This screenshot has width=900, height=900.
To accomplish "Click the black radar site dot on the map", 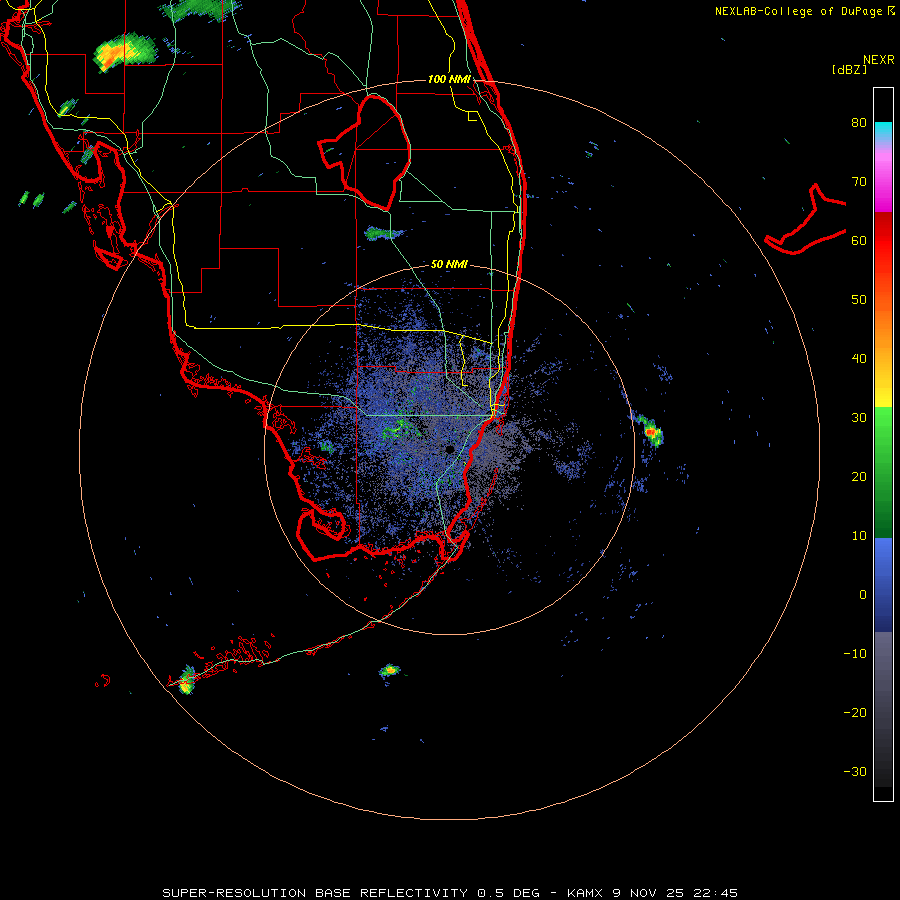I will click(x=450, y=449).
